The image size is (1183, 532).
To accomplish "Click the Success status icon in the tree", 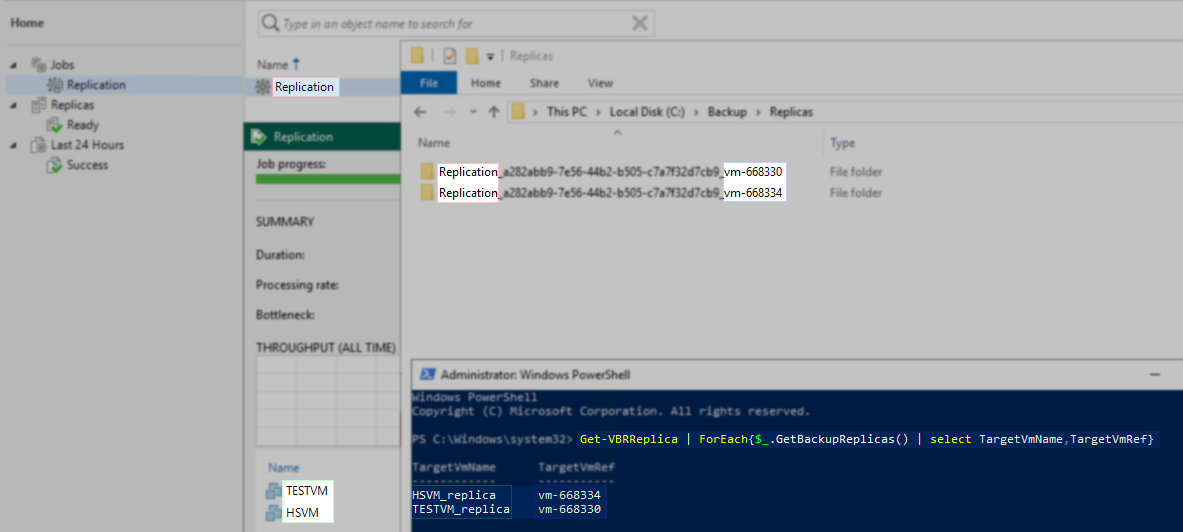I will point(54,165).
